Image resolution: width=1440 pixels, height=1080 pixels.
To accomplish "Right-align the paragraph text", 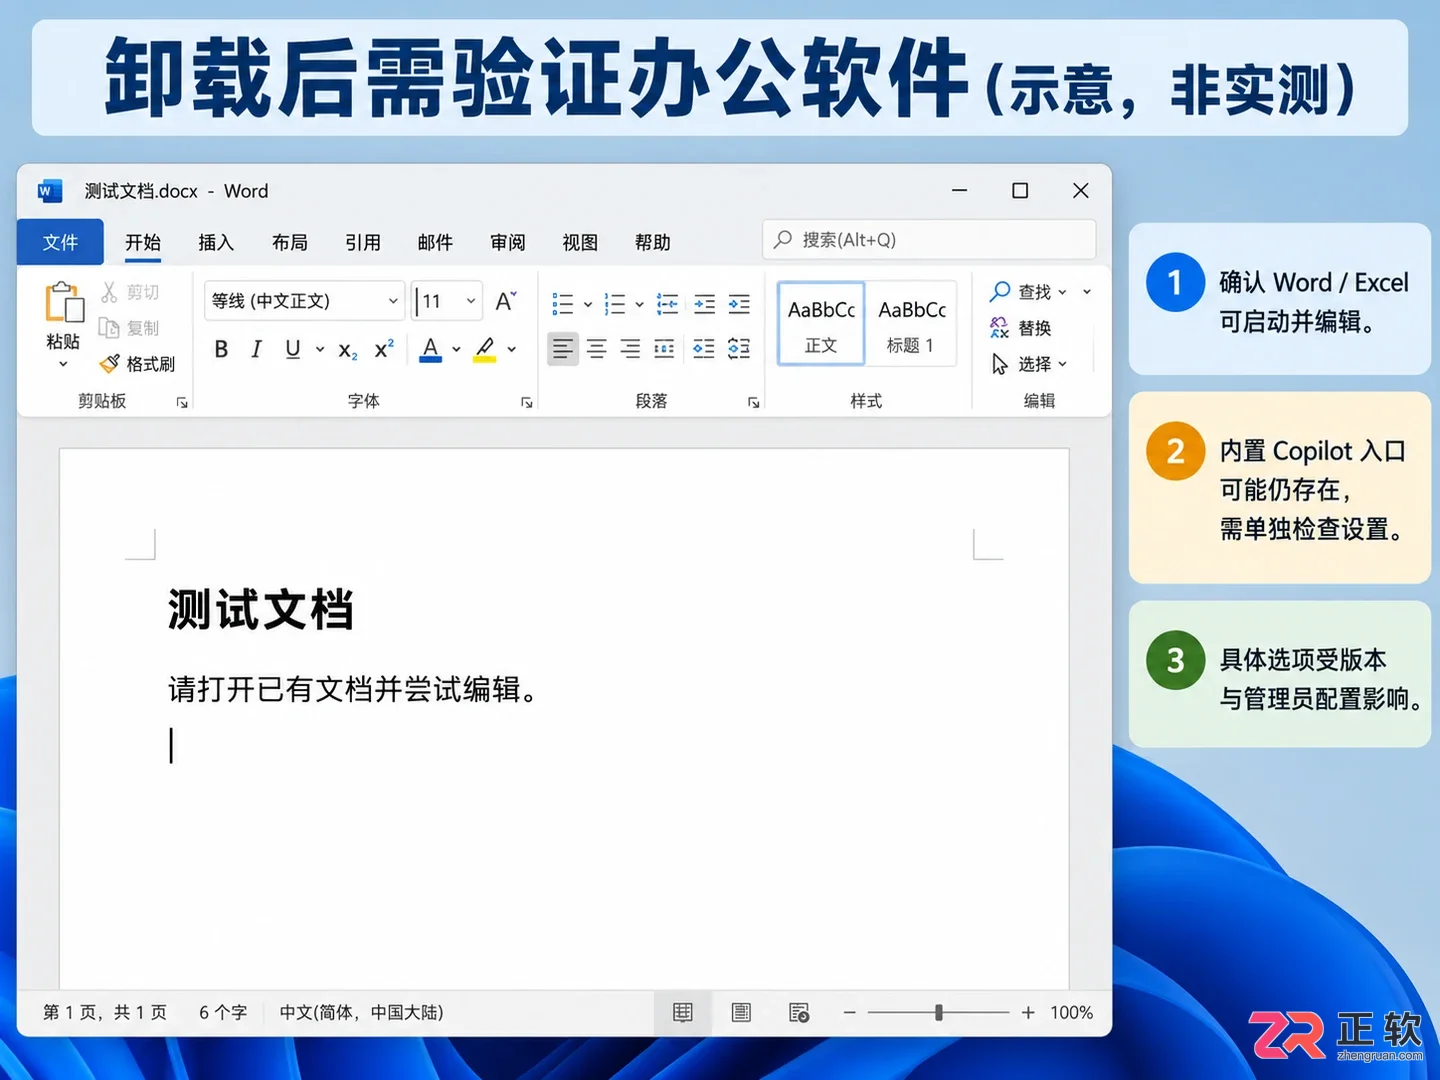I will tap(630, 348).
